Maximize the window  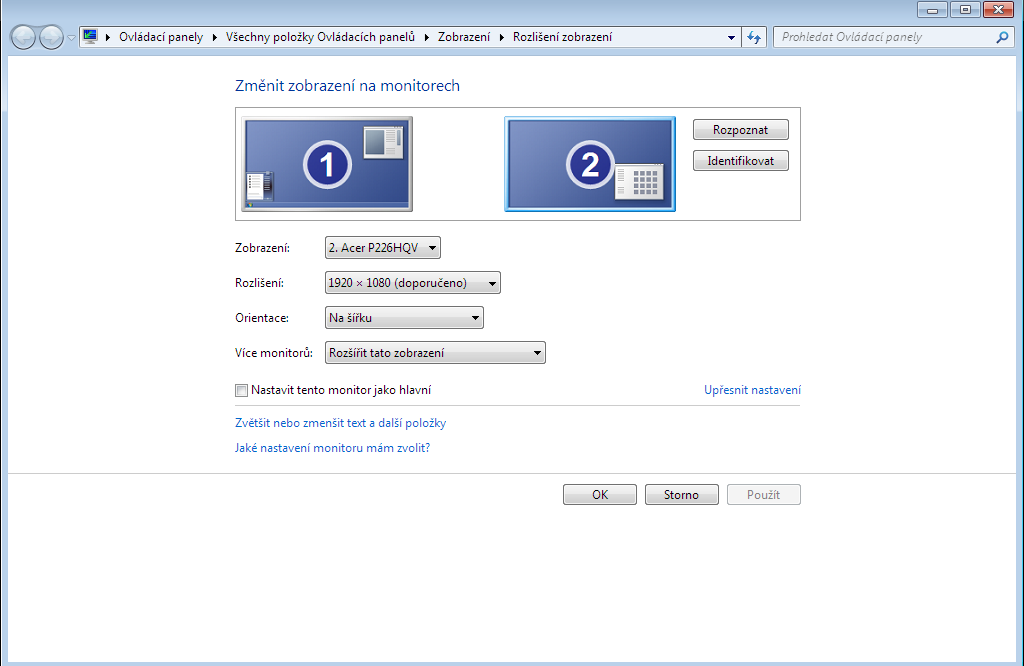coord(965,10)
